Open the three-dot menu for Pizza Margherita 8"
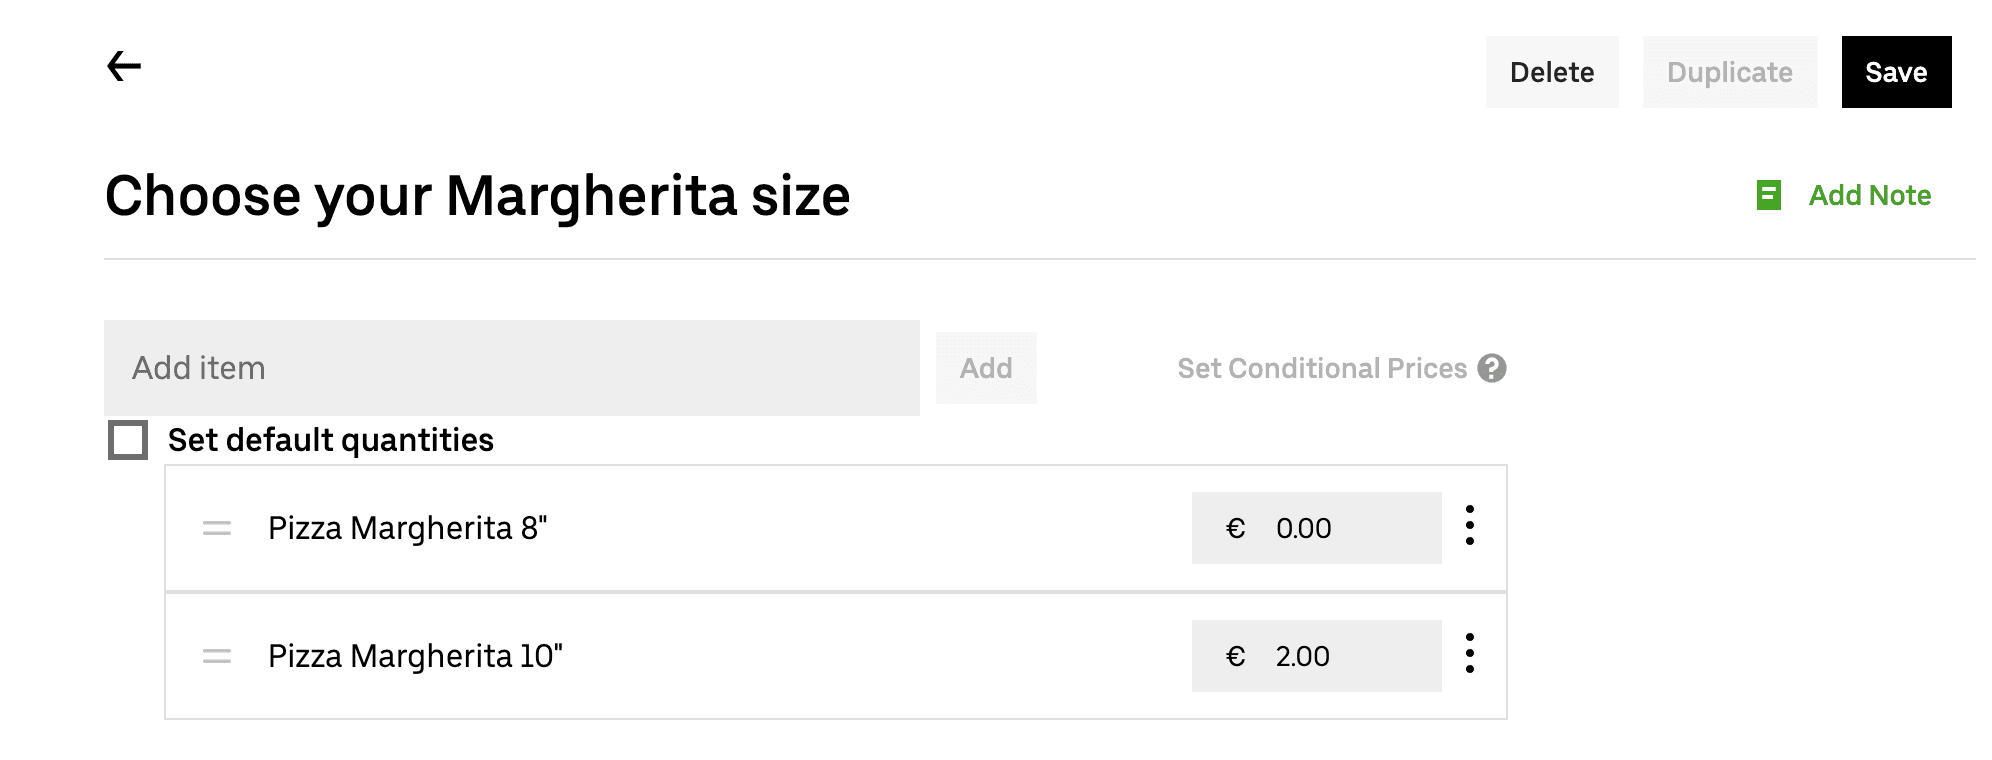This screenshot has height=760, width=1992. 1469,528
